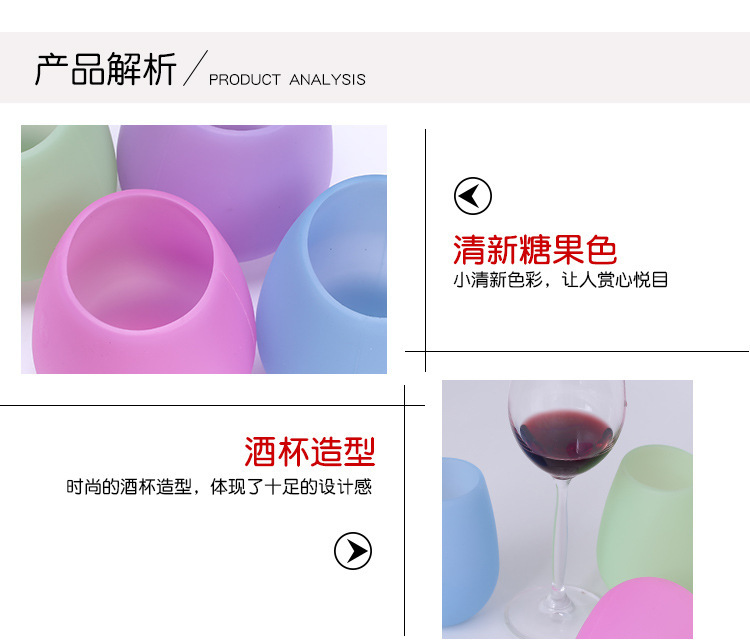Click the PRODUCT ANALYSIS subtitle text
The height and width of the screenshot is (643, 750).
(287, 79)
